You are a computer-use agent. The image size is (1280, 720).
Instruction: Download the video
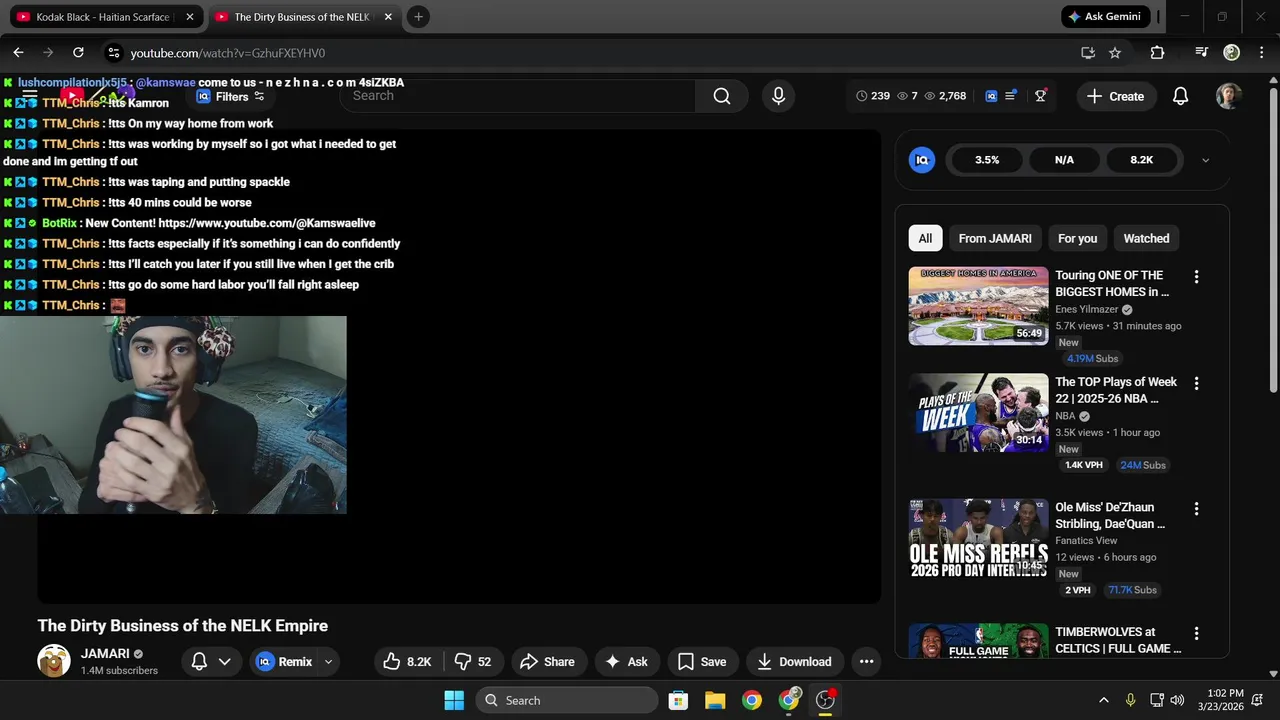pyautogui.click(x=795, y=661)
